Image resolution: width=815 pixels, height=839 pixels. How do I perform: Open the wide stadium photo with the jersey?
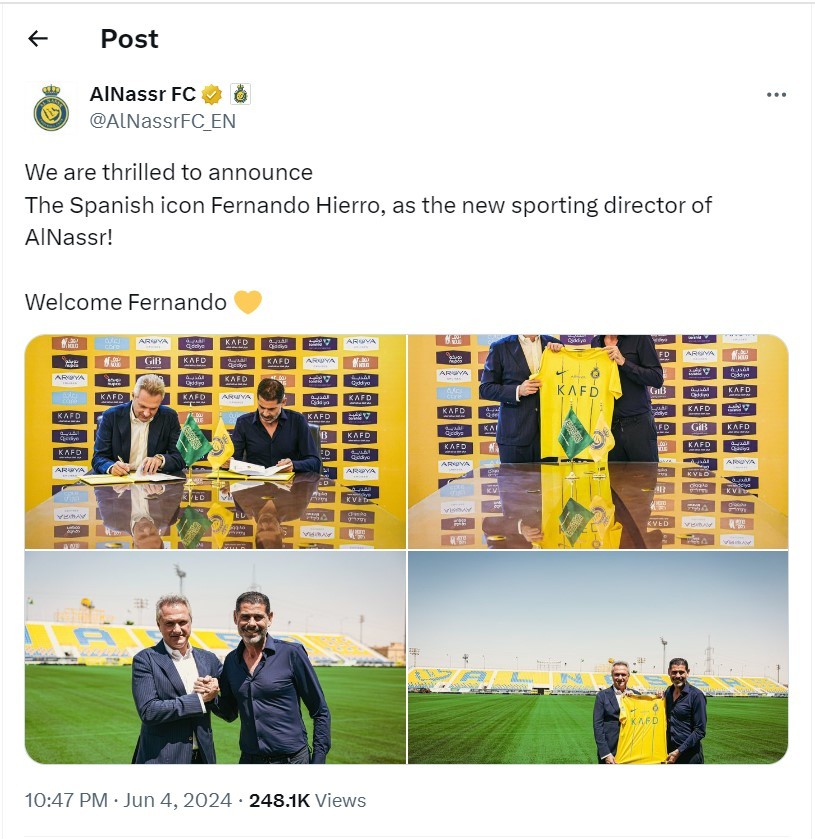pyautogui.click(x=598, y=657)
